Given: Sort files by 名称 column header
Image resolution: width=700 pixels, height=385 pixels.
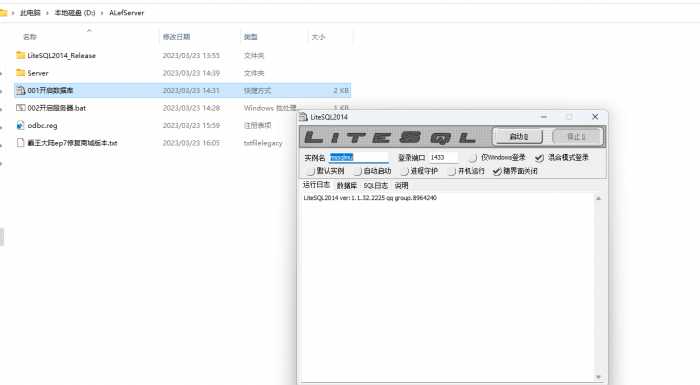Looking at the screenshot, I should click(30, 37).
